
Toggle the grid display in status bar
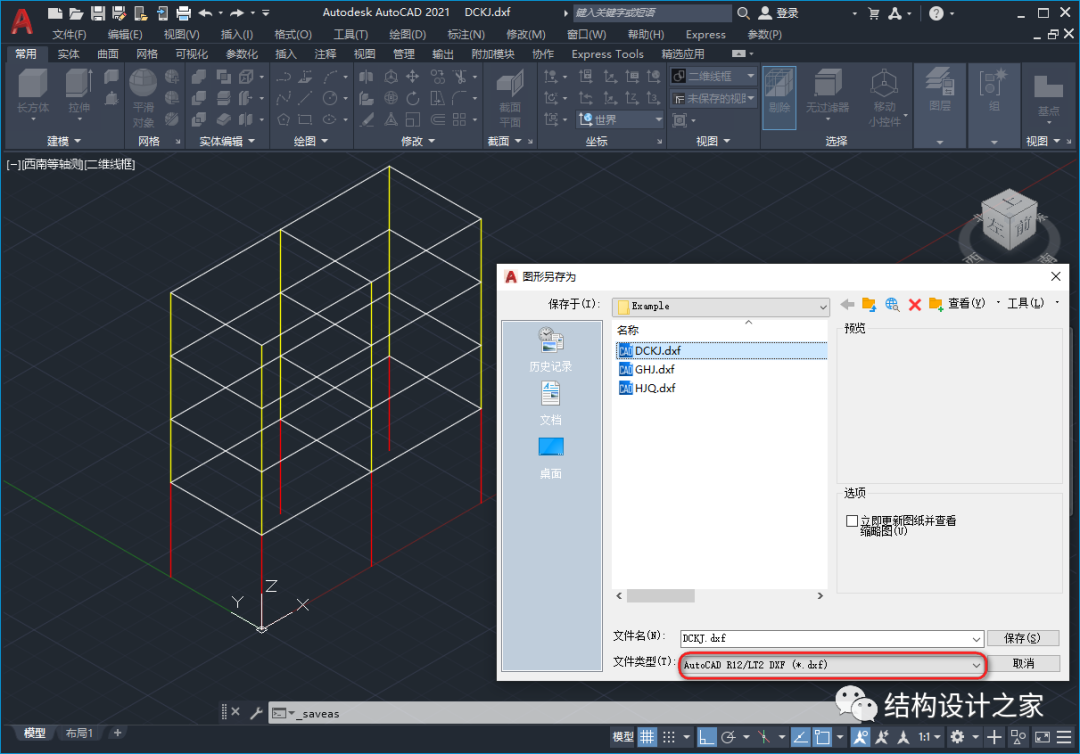647,737
